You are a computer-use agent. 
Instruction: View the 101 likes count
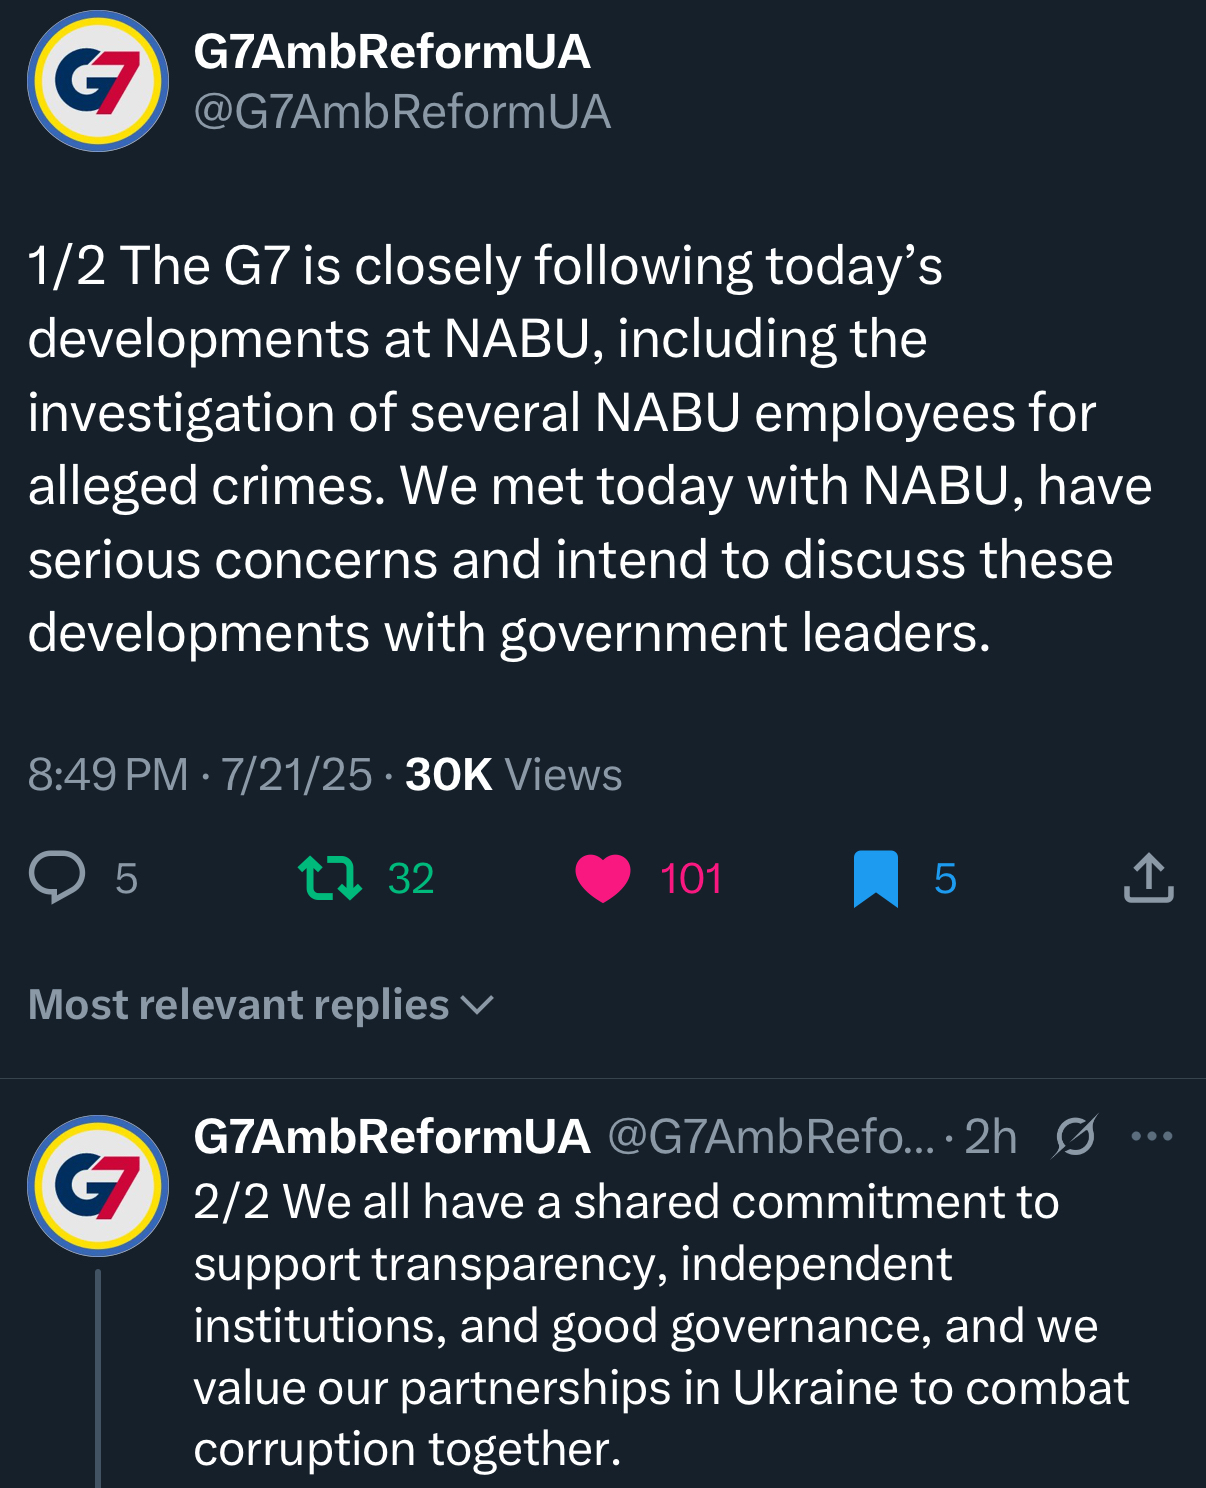(691, 879)
